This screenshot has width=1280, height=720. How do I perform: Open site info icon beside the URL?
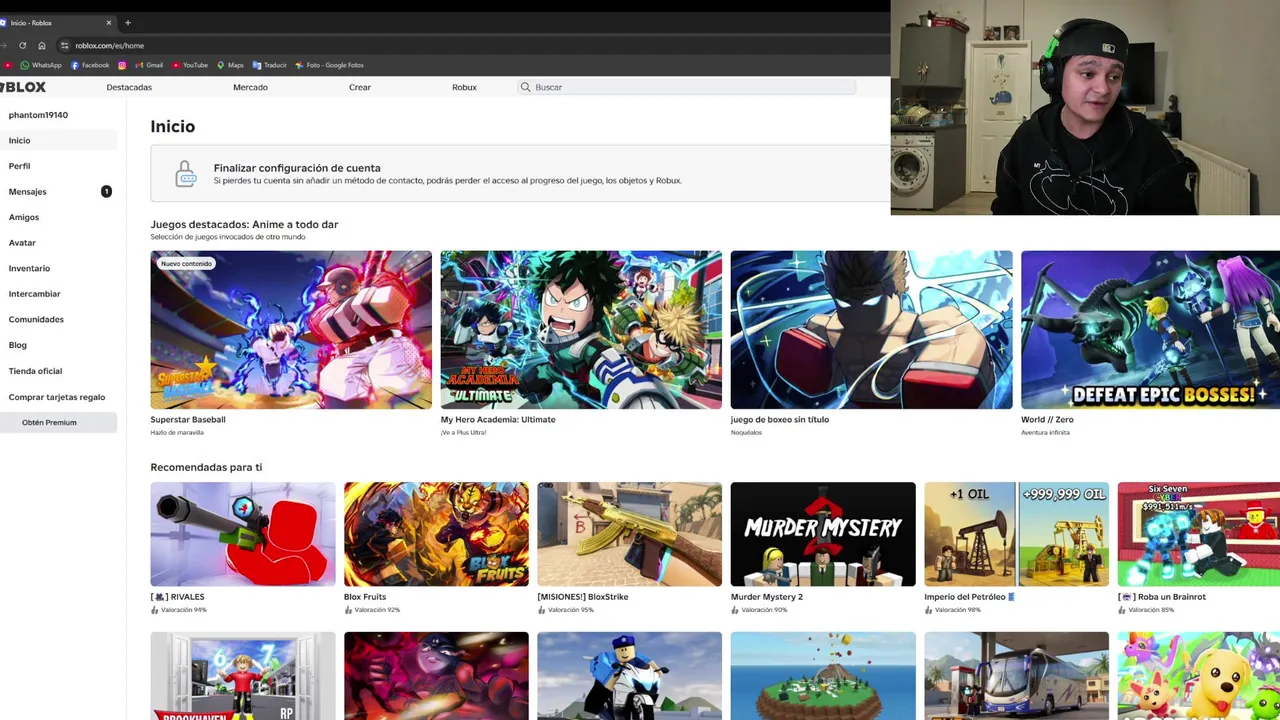click(64, 45)
